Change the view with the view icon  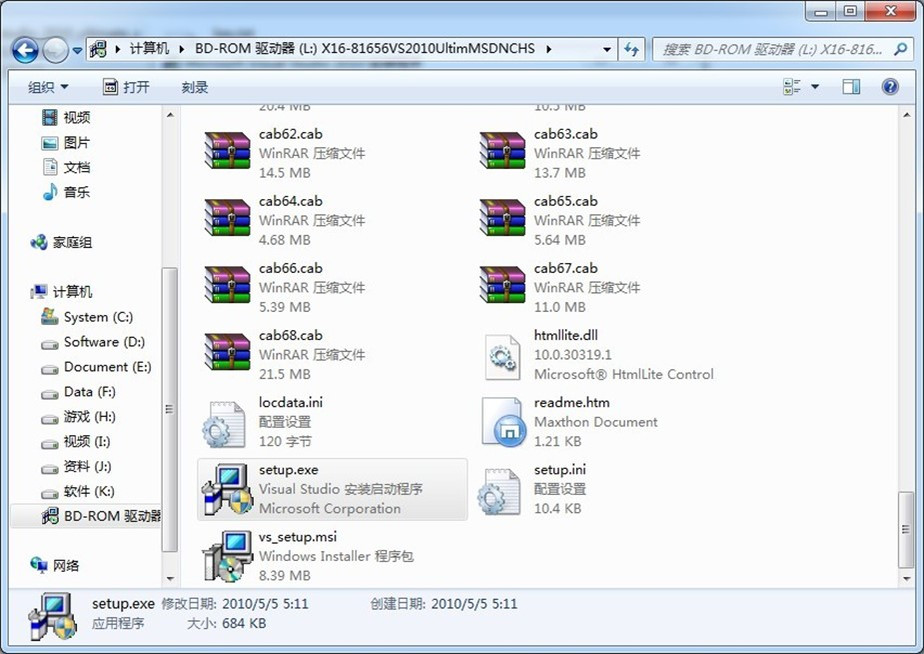[791, 87]
